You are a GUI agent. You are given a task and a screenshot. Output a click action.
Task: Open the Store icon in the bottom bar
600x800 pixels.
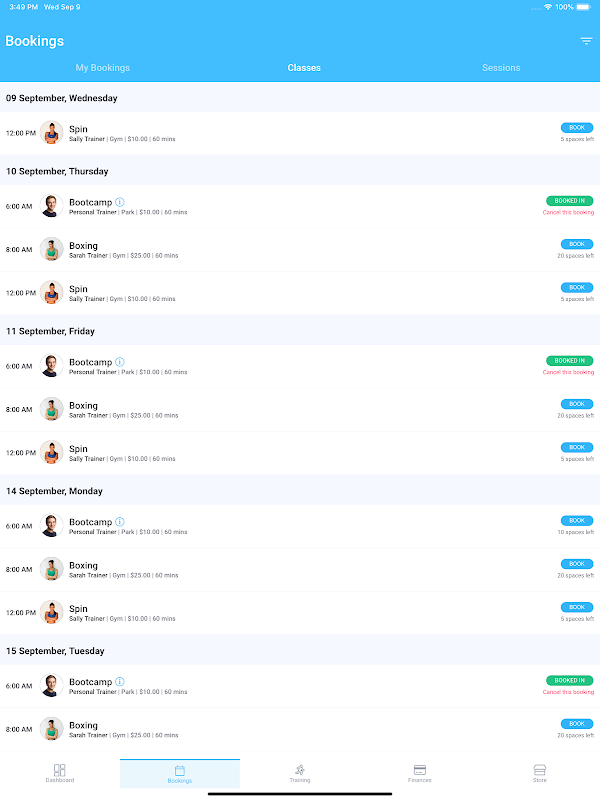(x=540, y=770)
